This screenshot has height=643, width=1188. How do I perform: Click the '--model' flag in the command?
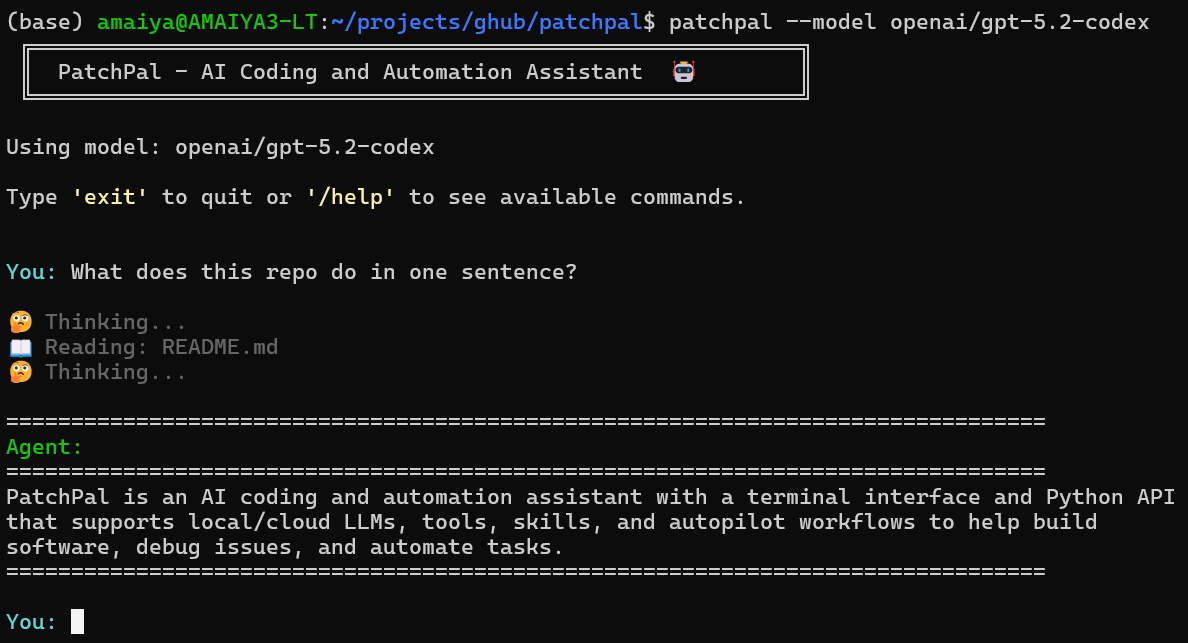coord(831,21)
